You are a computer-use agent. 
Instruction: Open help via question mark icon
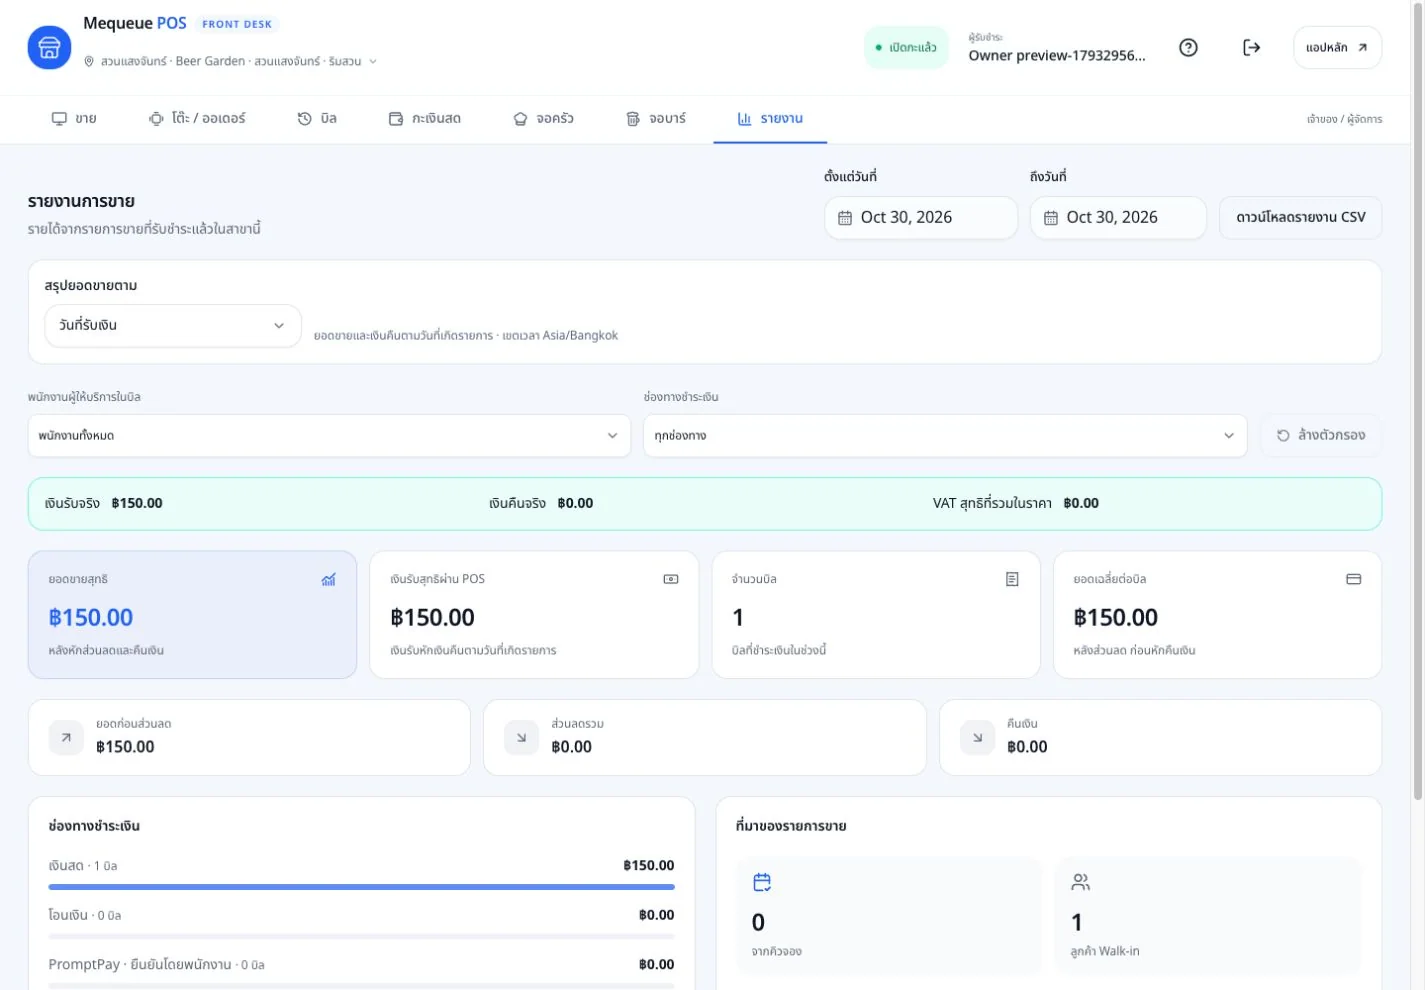pyautogui.click(x=1188, y=48)
